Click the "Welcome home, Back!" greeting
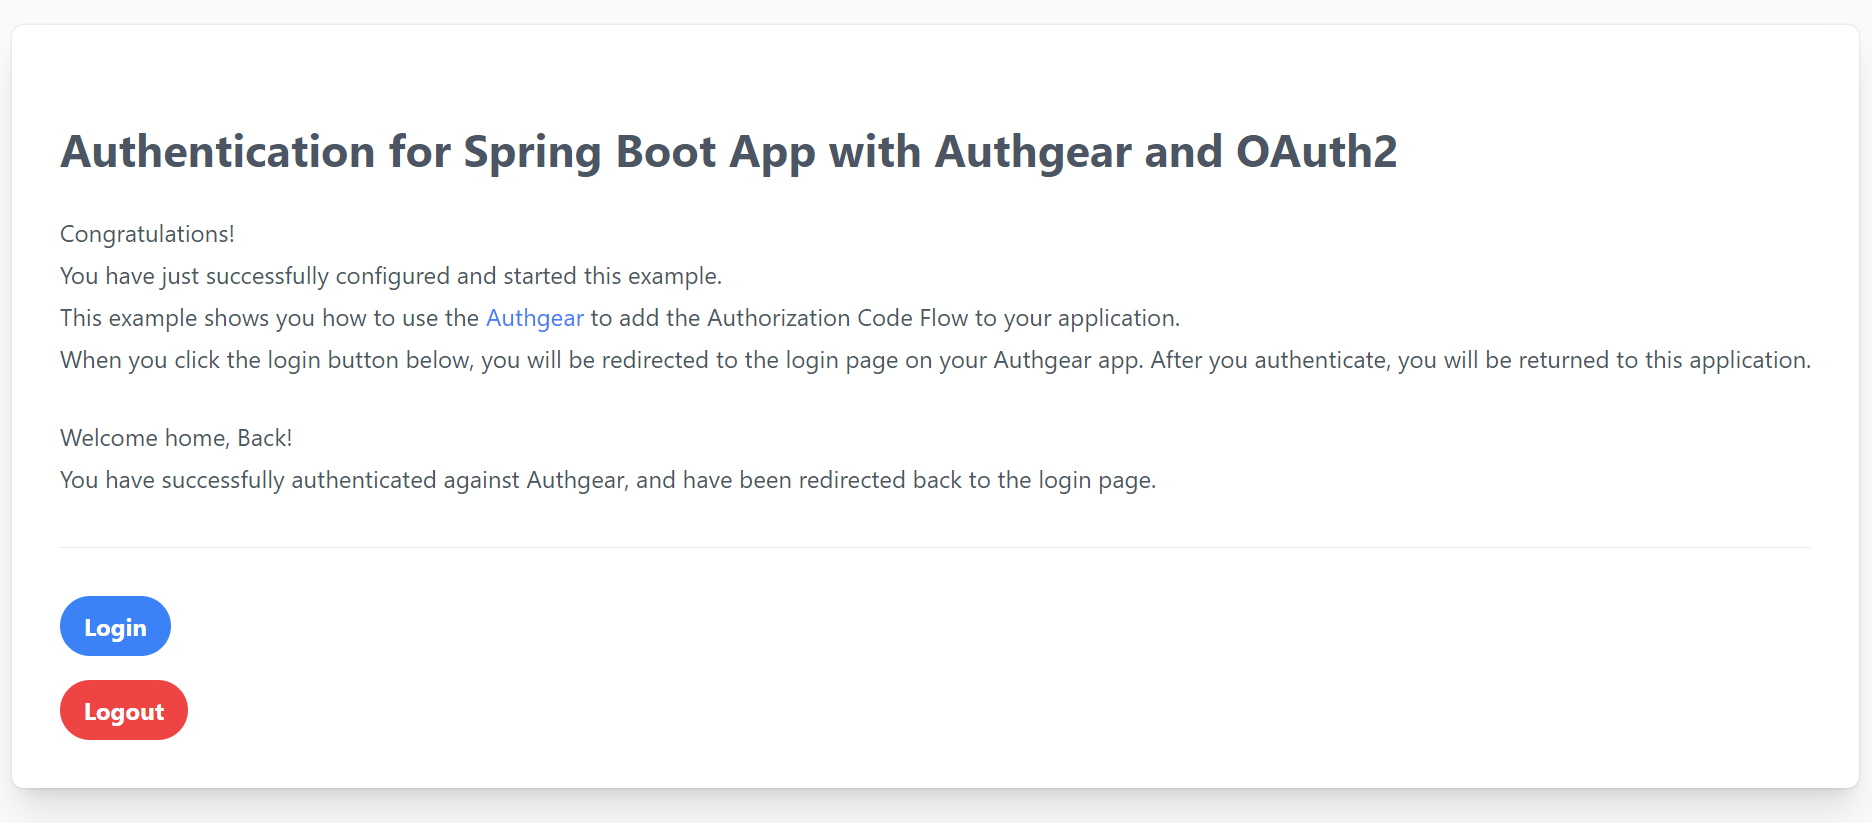This screenshot has width=1872, height=823. click(x=176, y=438)
